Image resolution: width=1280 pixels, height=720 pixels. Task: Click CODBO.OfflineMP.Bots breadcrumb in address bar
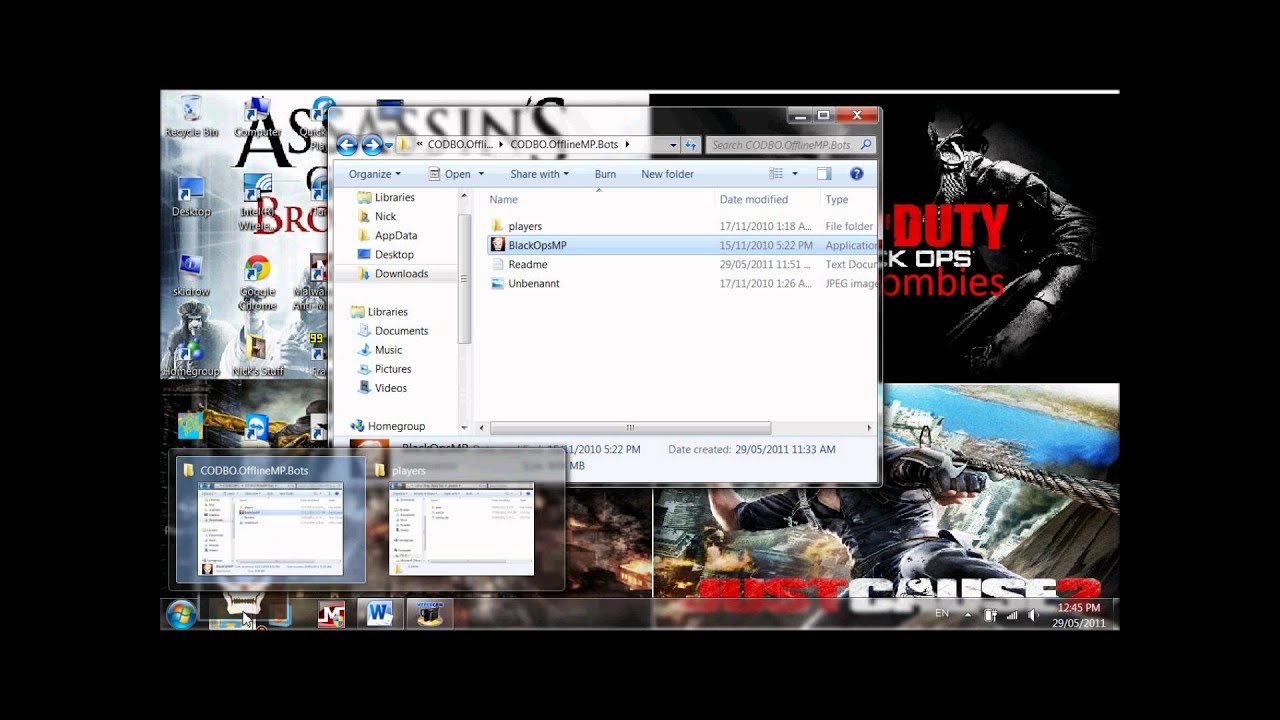pyautogui.click(x=566, y=145)
